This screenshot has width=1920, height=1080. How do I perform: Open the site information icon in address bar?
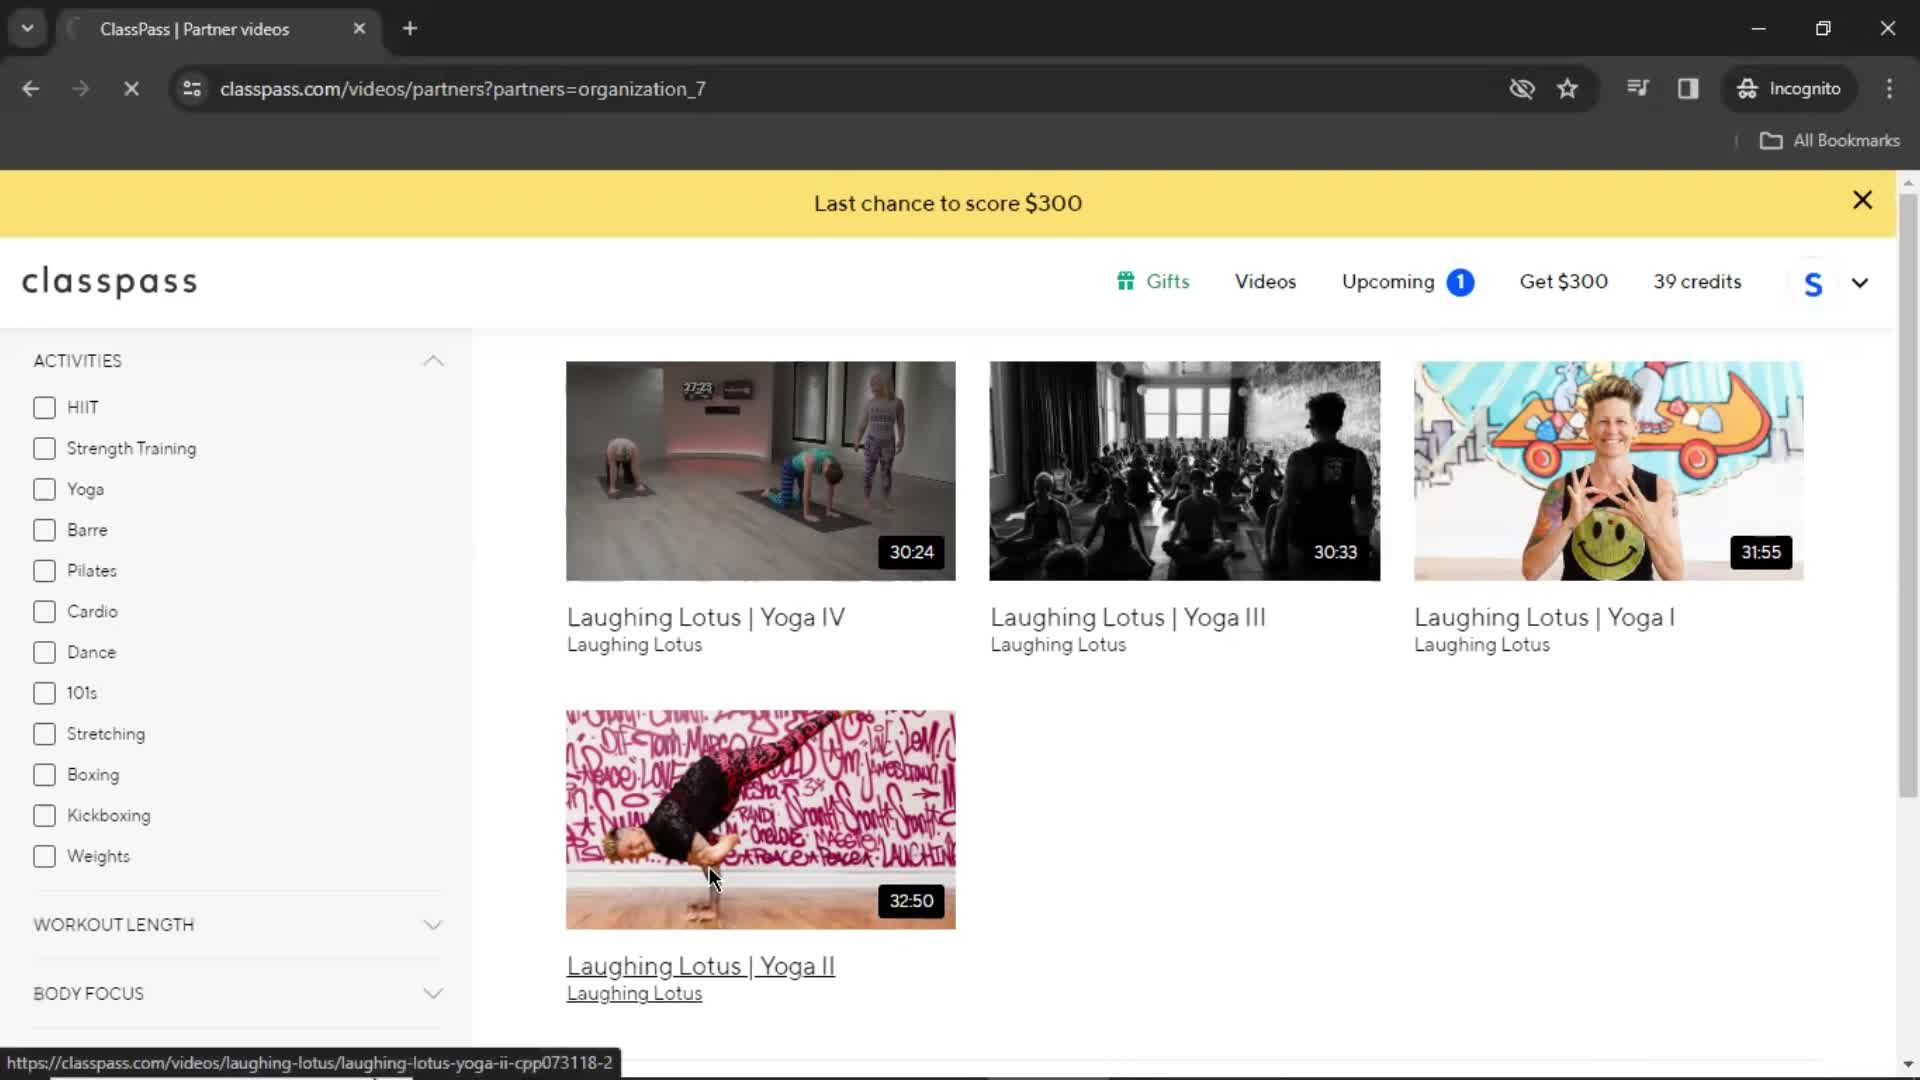pyautogui.click(x=192, y=89)
